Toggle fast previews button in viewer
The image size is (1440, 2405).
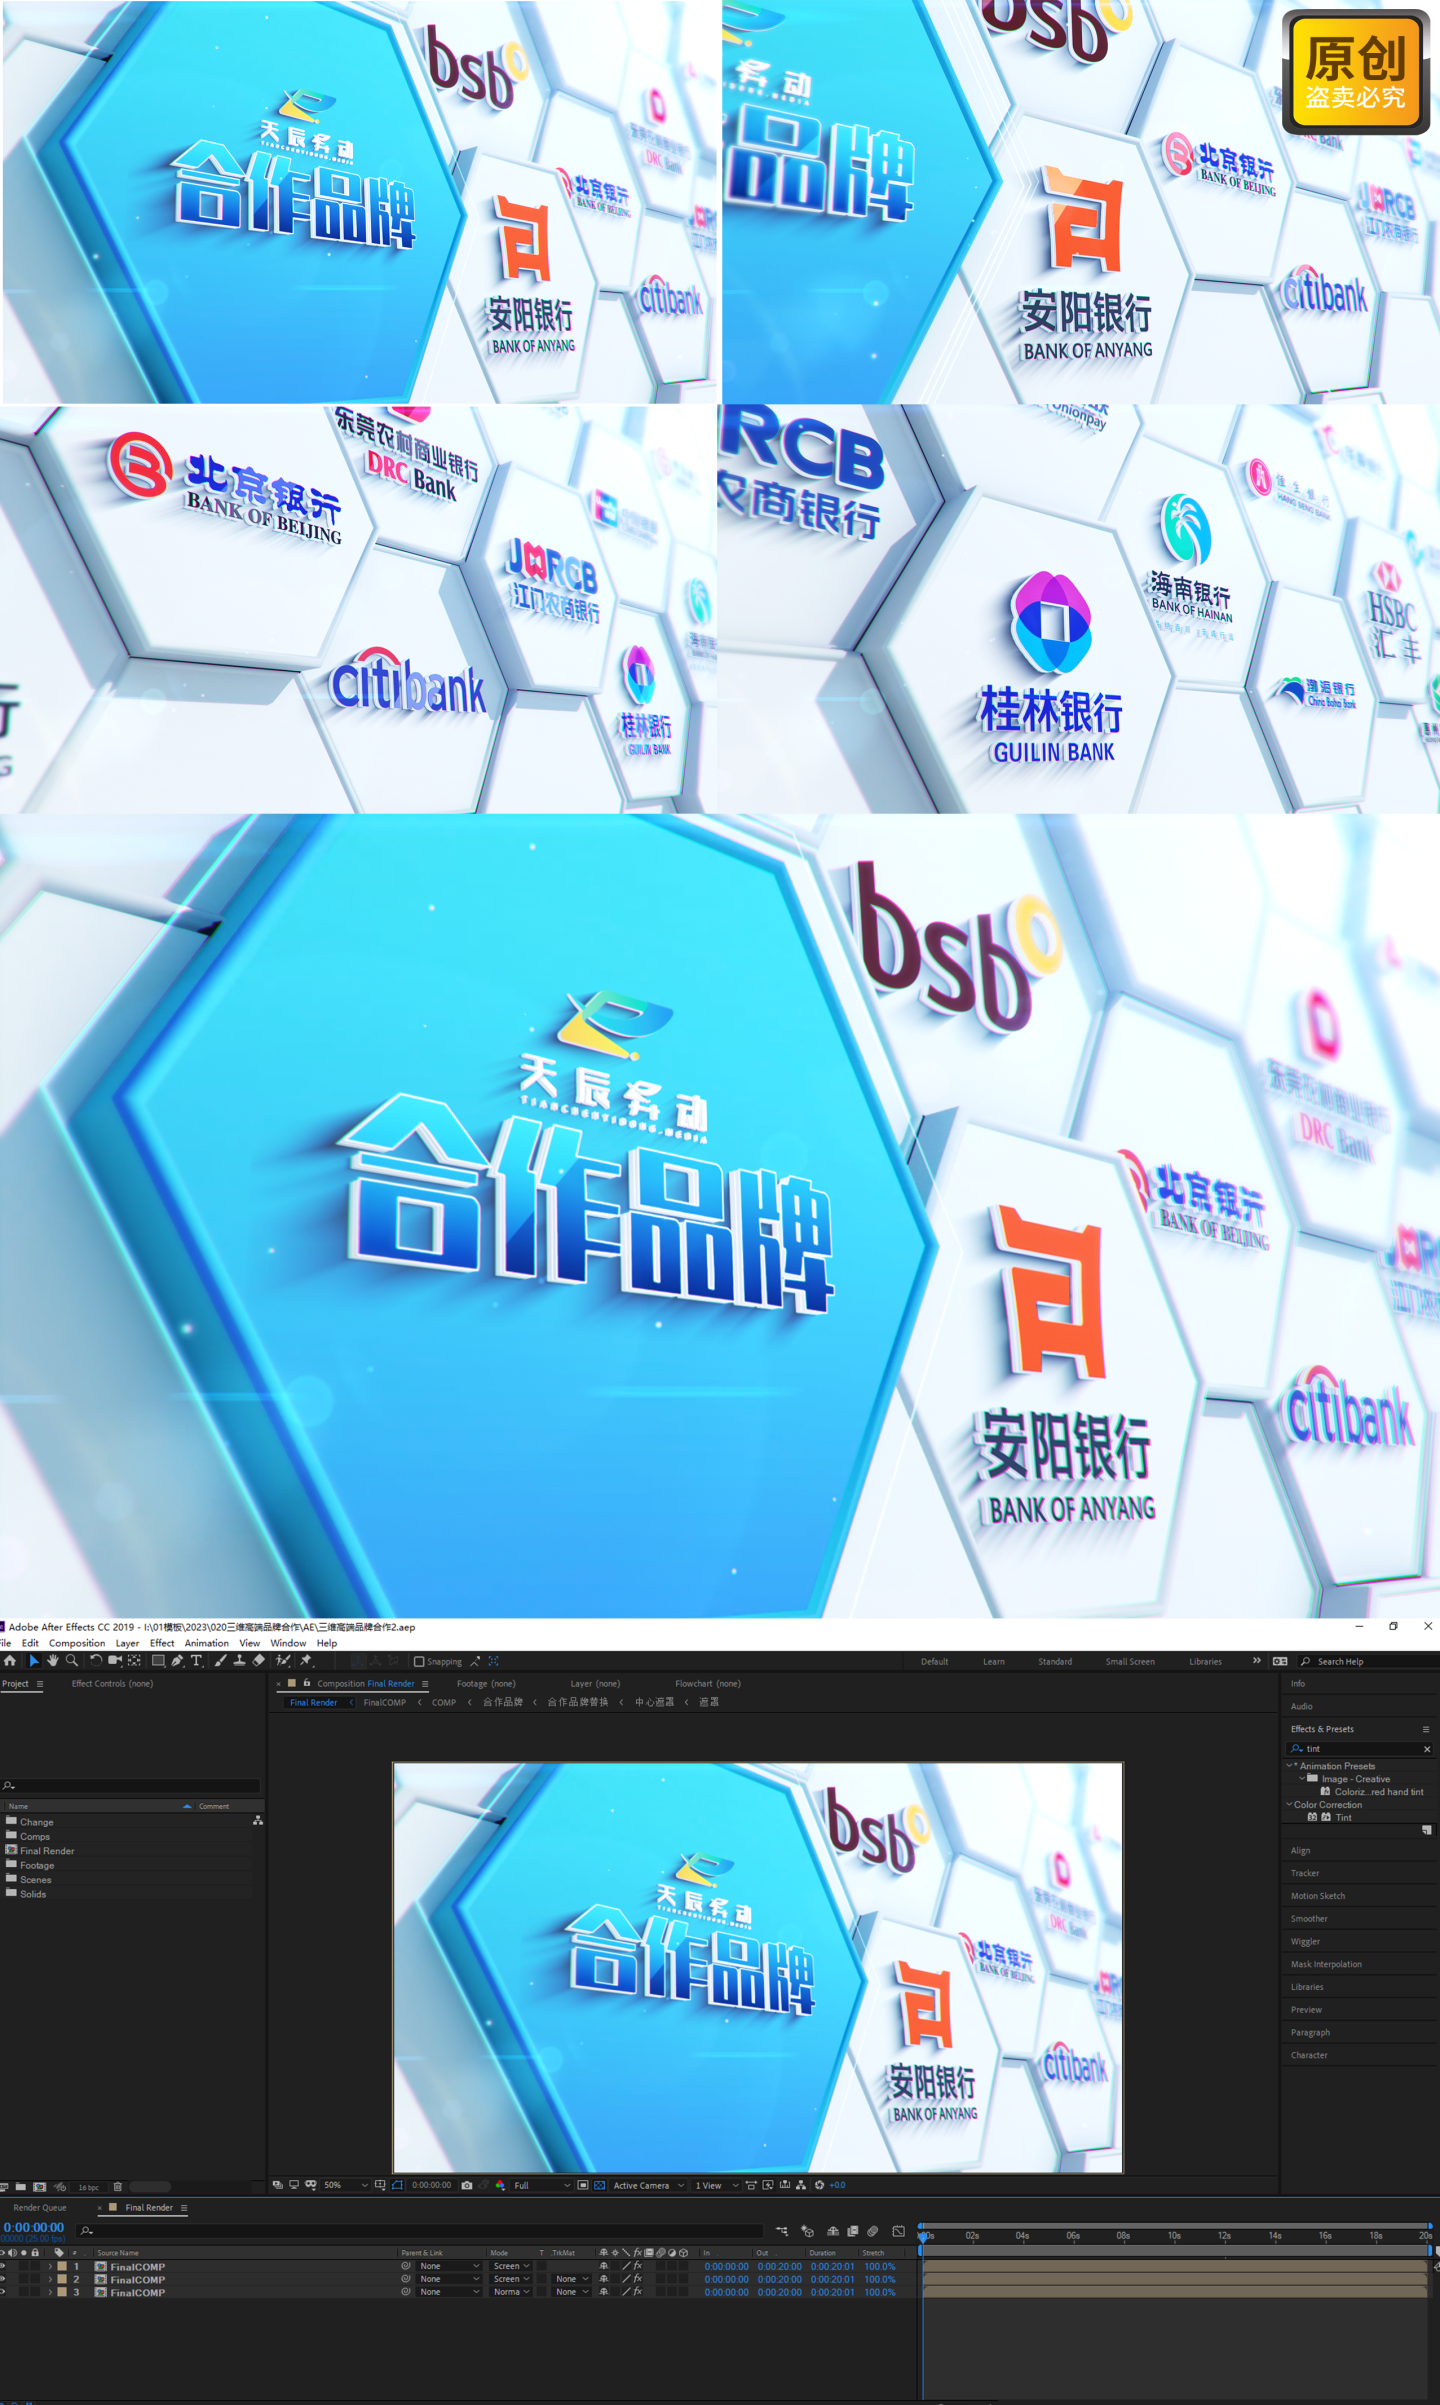[768, 2185]
